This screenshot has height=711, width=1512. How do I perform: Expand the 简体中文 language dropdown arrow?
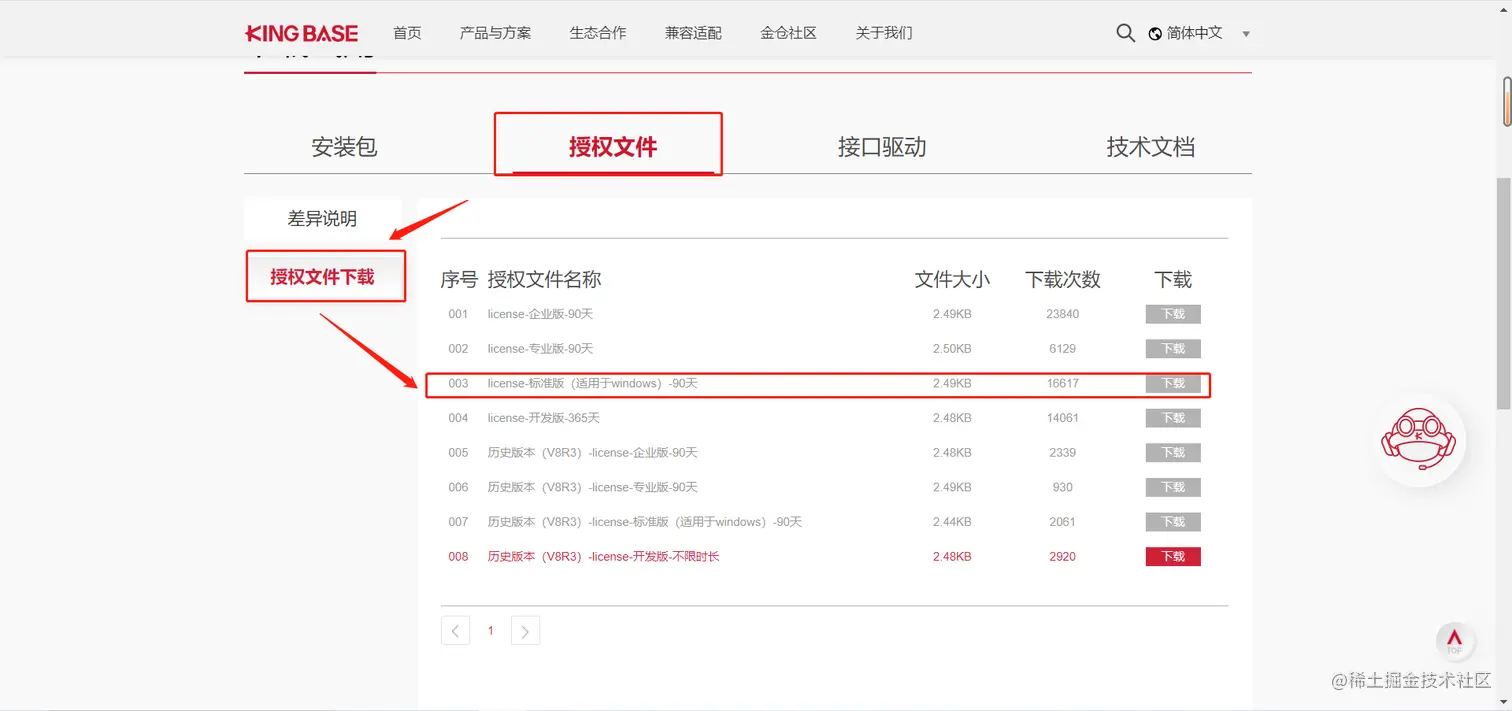point(1246,34)
